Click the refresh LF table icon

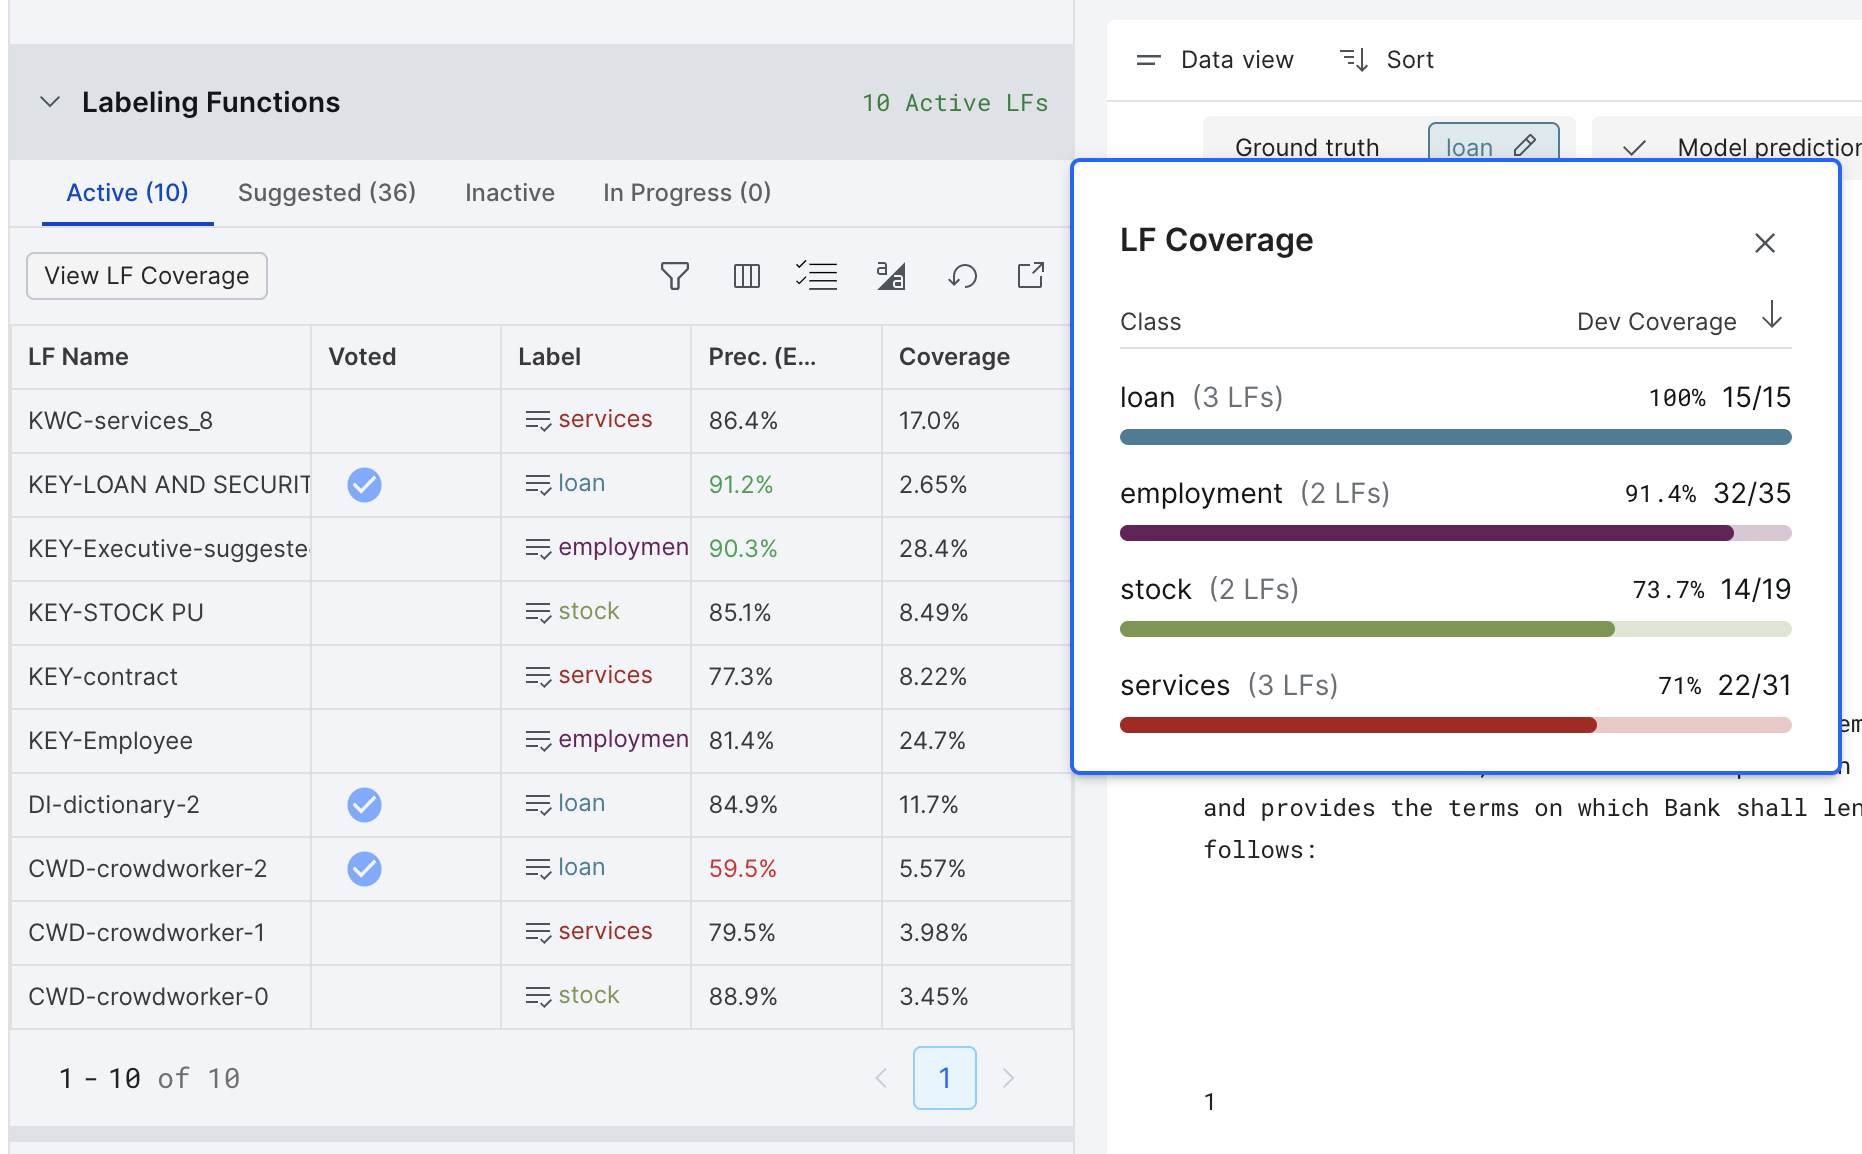tap(962, 276)
